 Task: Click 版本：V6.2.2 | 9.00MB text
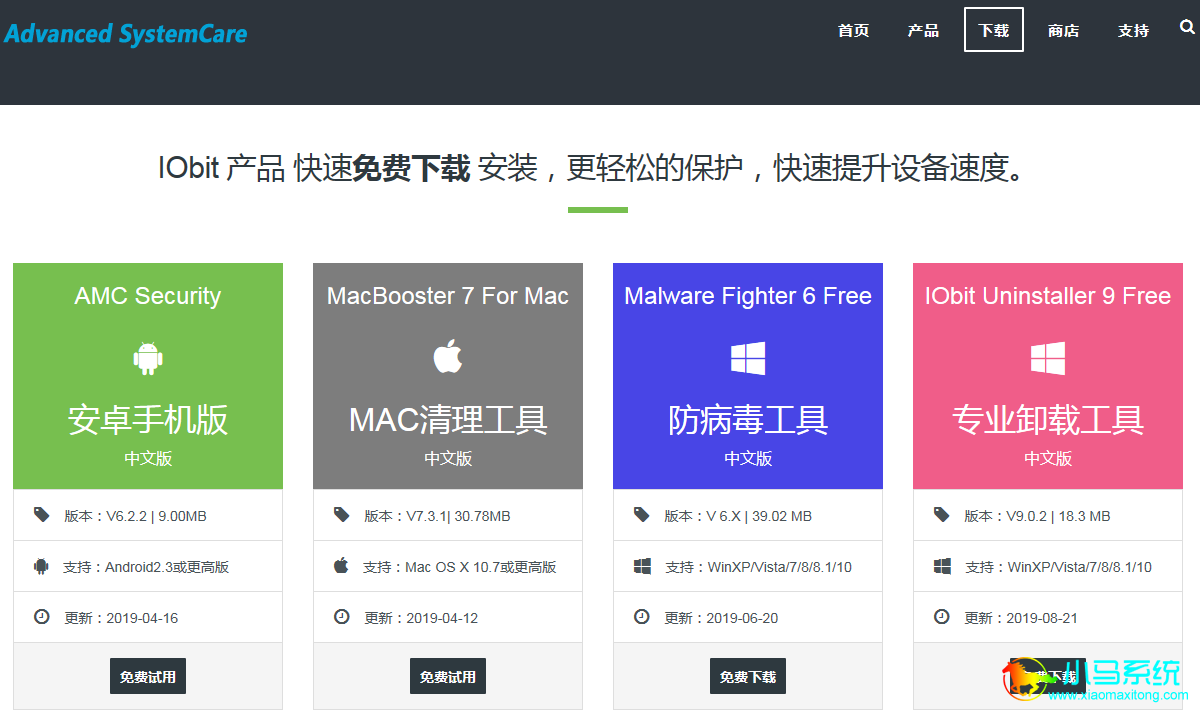click(135, 516)
